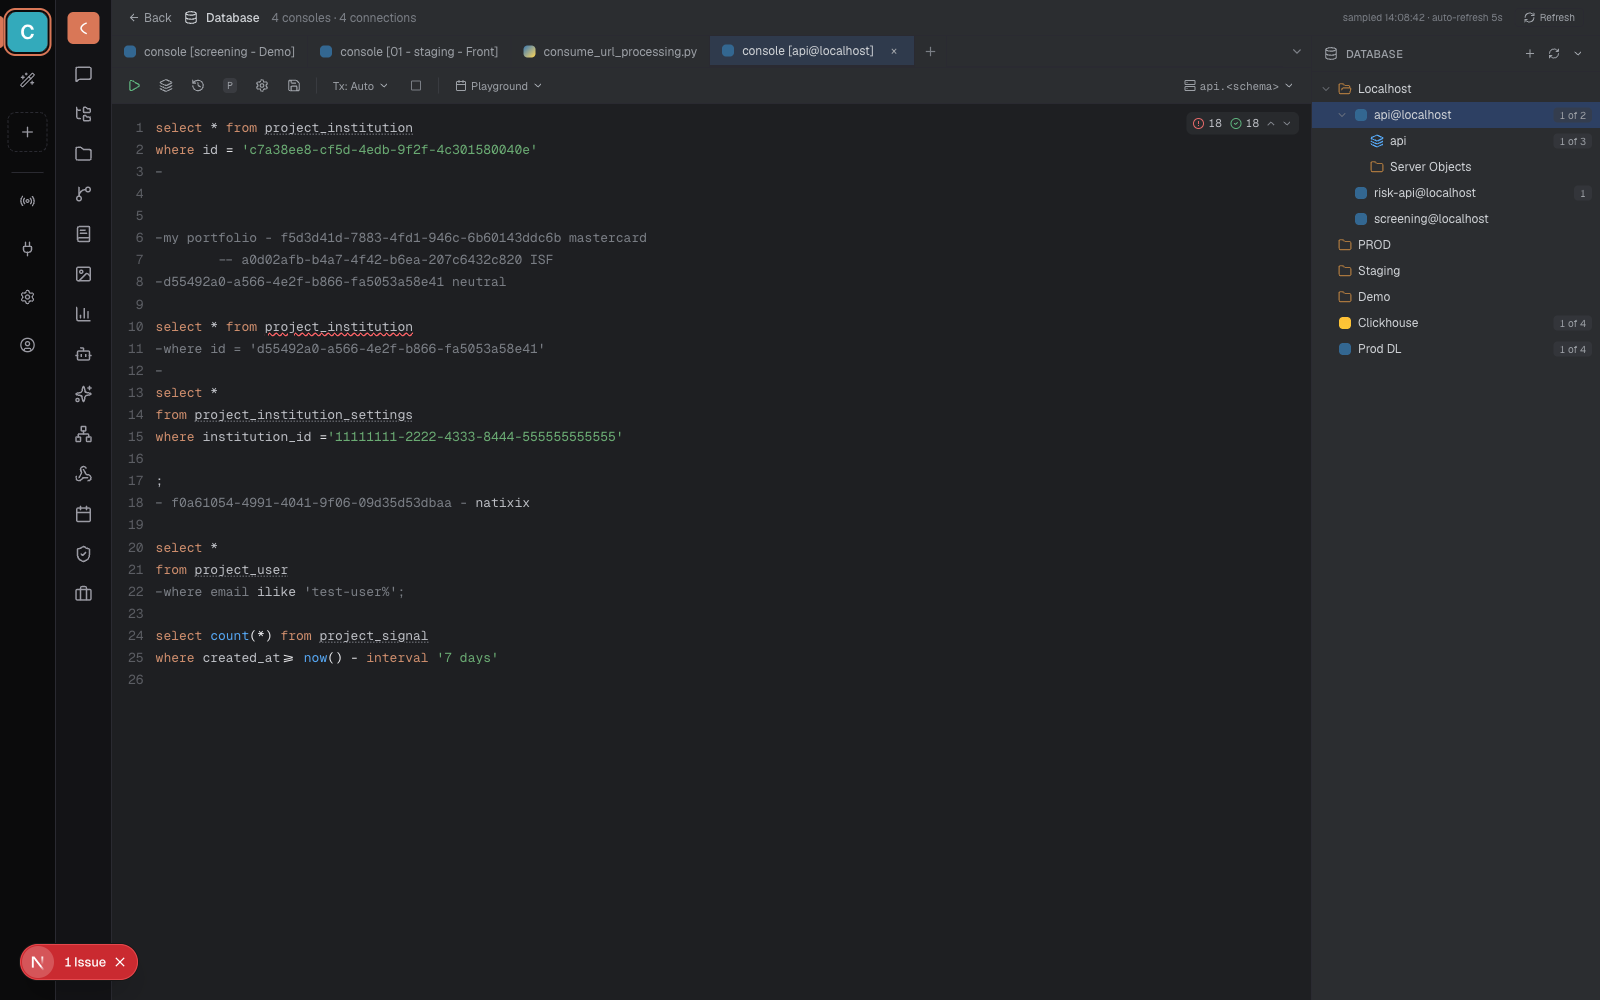Open query history clock icon
Screen dimensions: 1600x1000
(x=198, y=86)
